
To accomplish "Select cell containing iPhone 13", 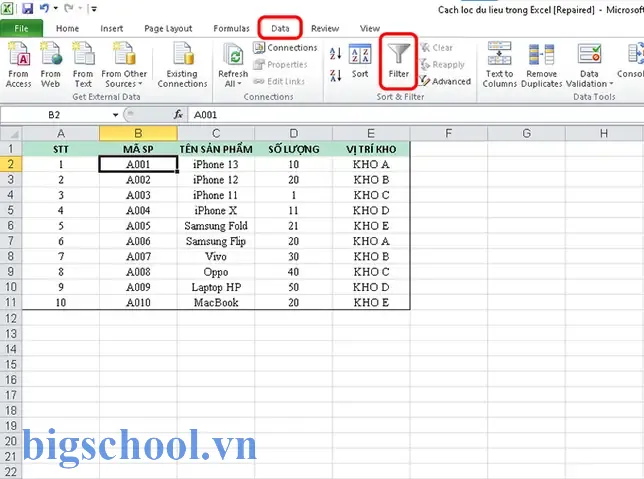I will click(x=216, y=164).
